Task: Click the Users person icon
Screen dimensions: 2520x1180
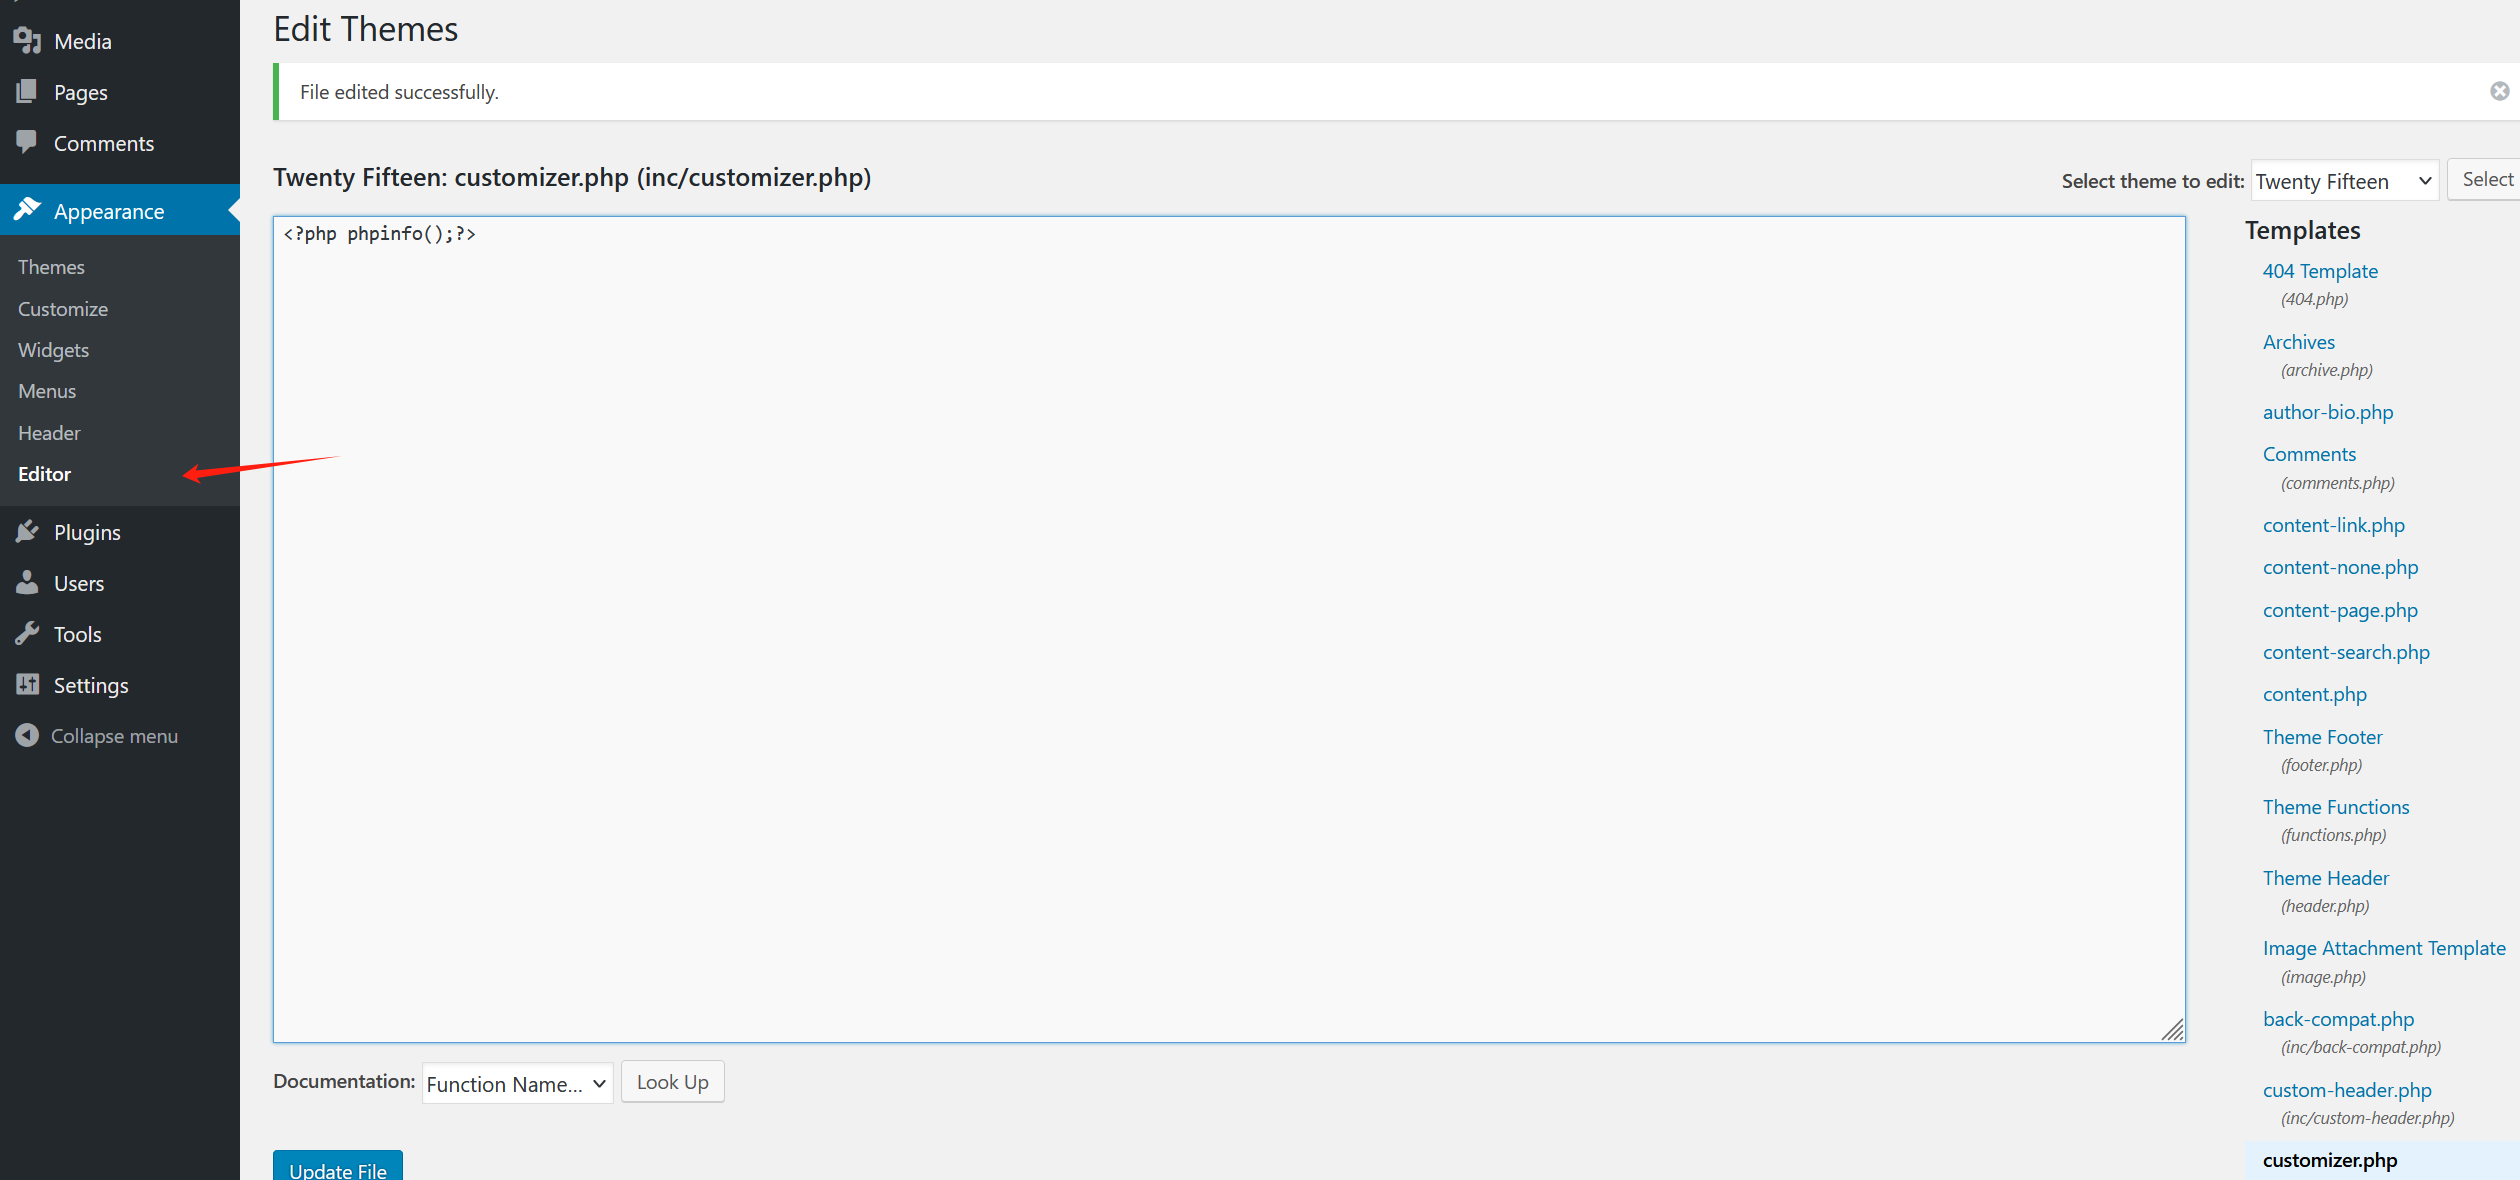Action: pyautogui.click(x=27, y=583)
